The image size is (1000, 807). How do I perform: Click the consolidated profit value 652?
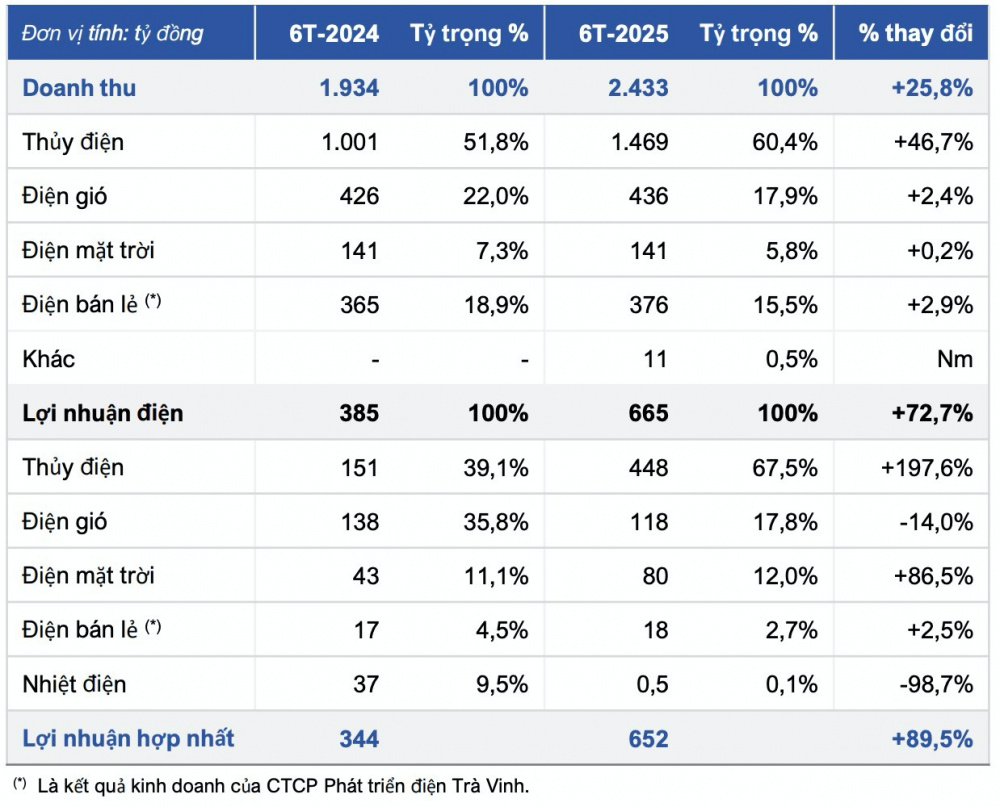point(648,739)
